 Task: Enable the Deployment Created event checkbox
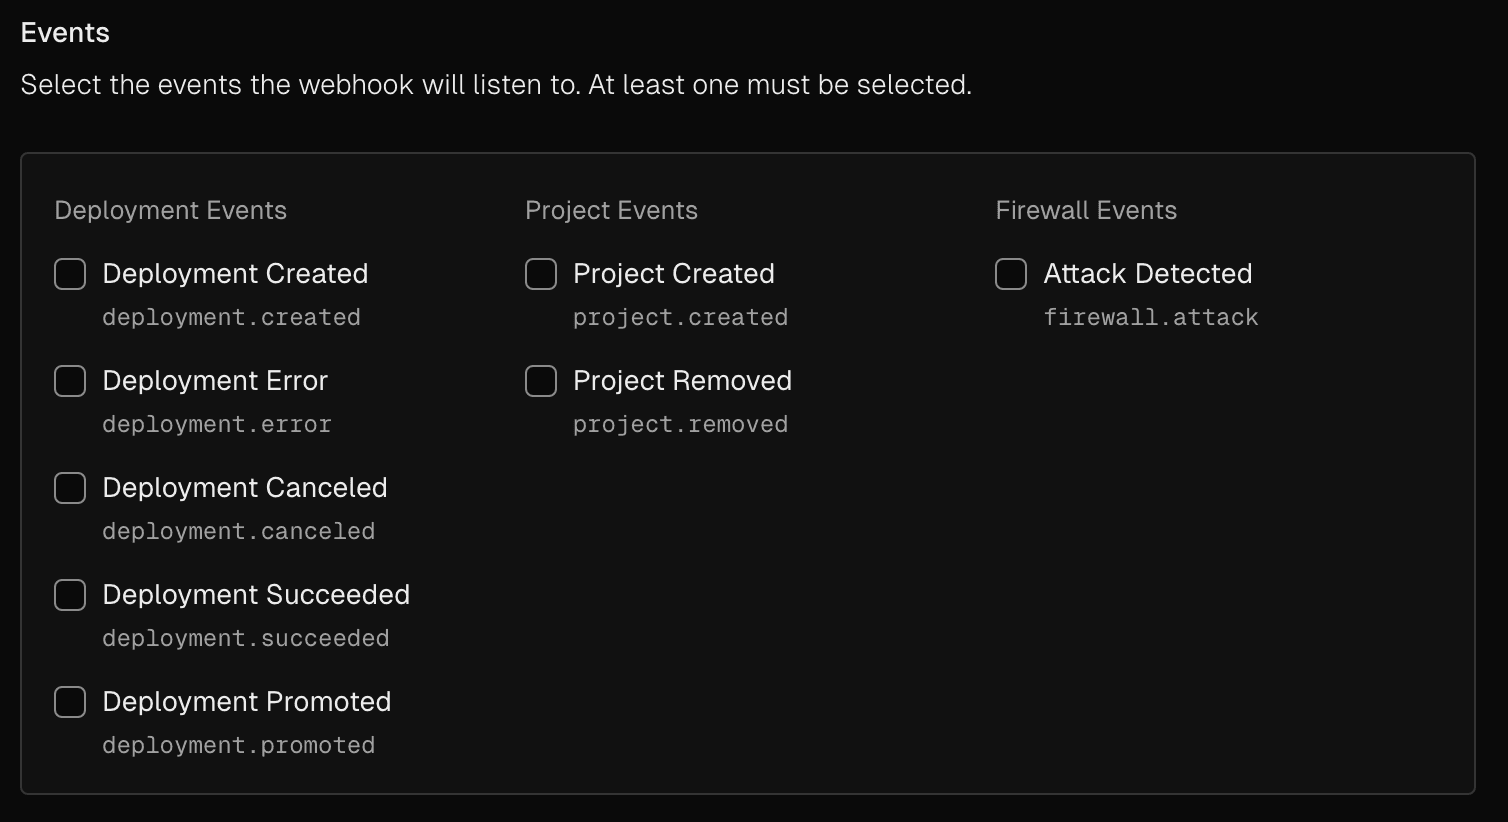69,273
